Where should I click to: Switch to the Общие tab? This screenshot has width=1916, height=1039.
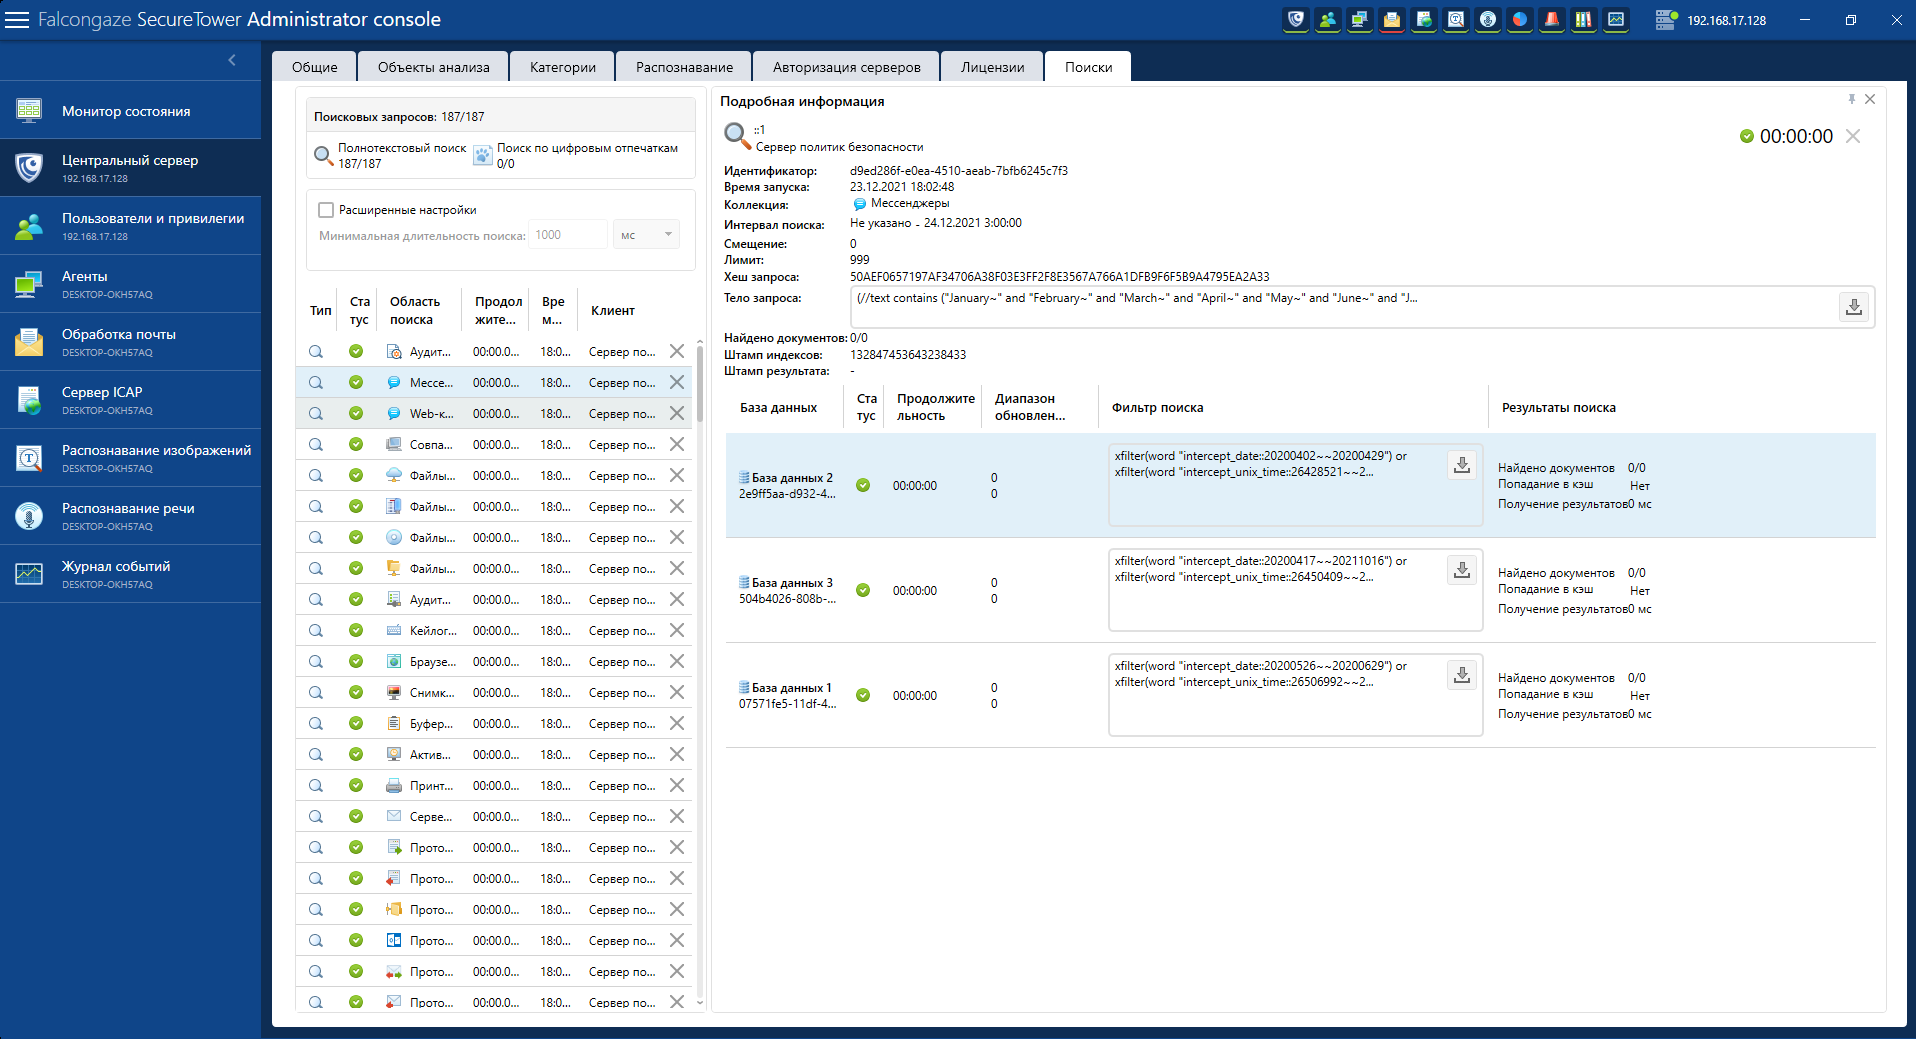point(314,67)
